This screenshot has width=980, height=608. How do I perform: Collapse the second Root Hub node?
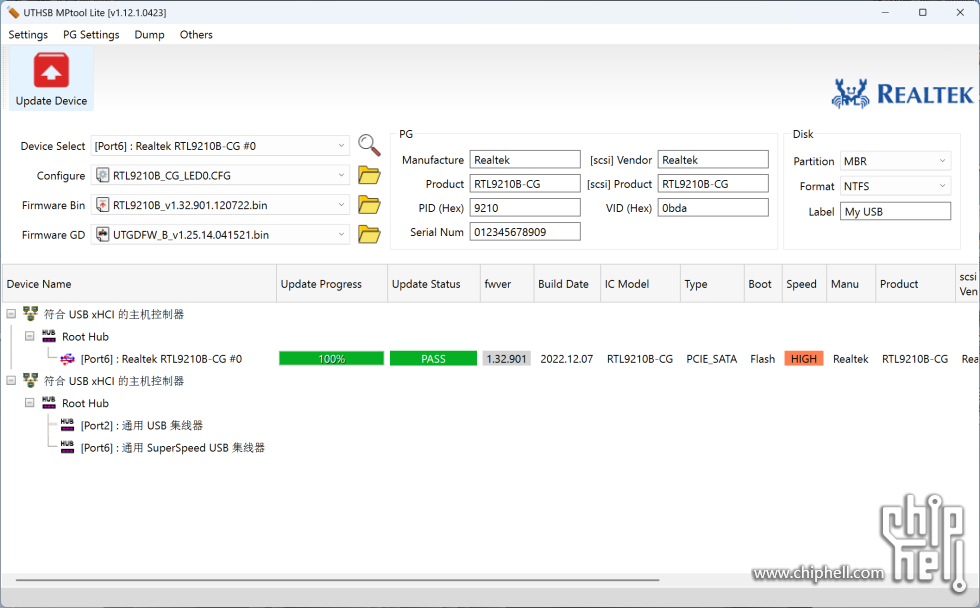(29, 403)
